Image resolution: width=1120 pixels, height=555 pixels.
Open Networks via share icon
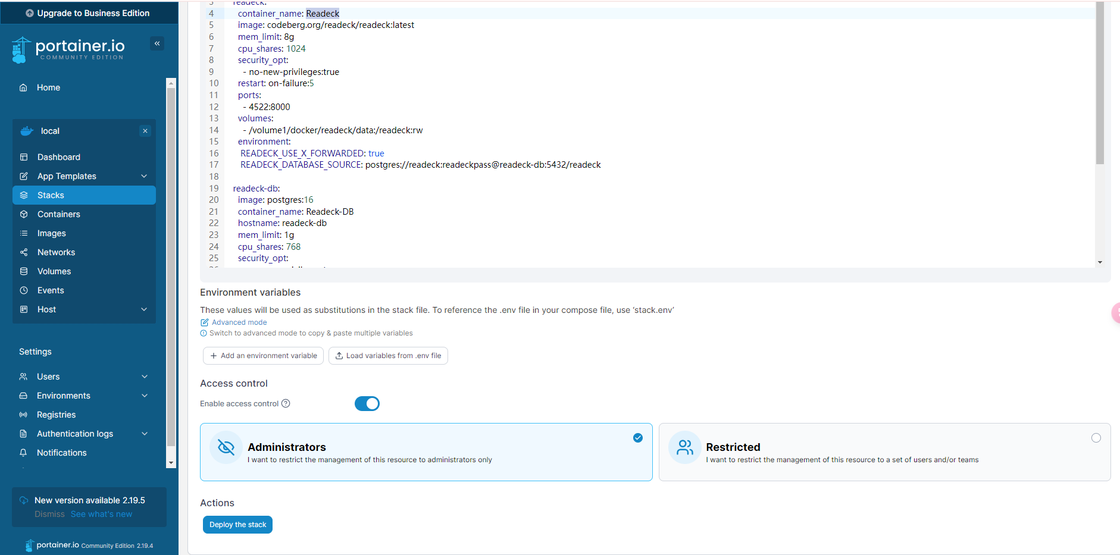point(24,252)
